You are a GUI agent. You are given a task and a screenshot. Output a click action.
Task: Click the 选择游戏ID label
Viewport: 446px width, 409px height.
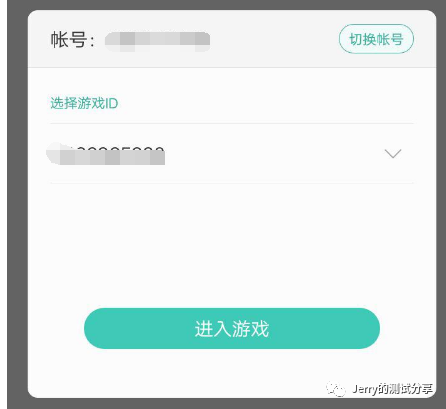pos(84,103)
